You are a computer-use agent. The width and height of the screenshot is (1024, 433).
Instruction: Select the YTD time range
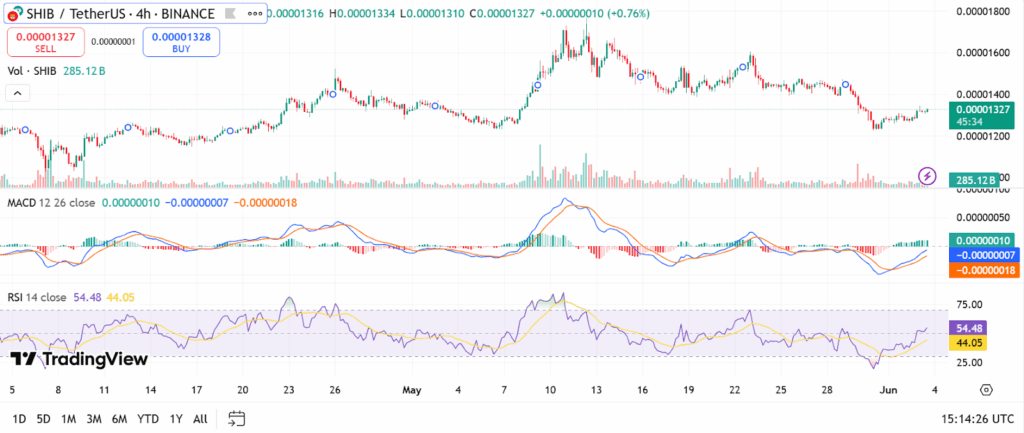pyautogui.click(x=146, y=419)
